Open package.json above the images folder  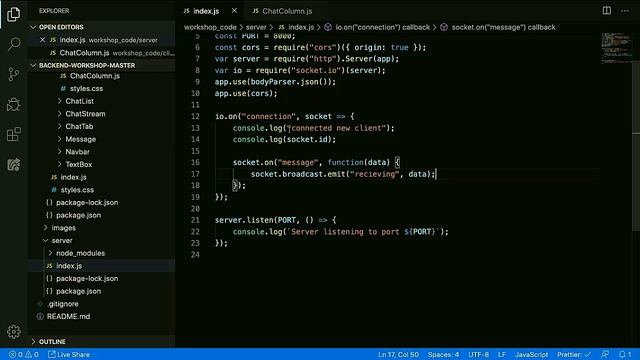78,215
